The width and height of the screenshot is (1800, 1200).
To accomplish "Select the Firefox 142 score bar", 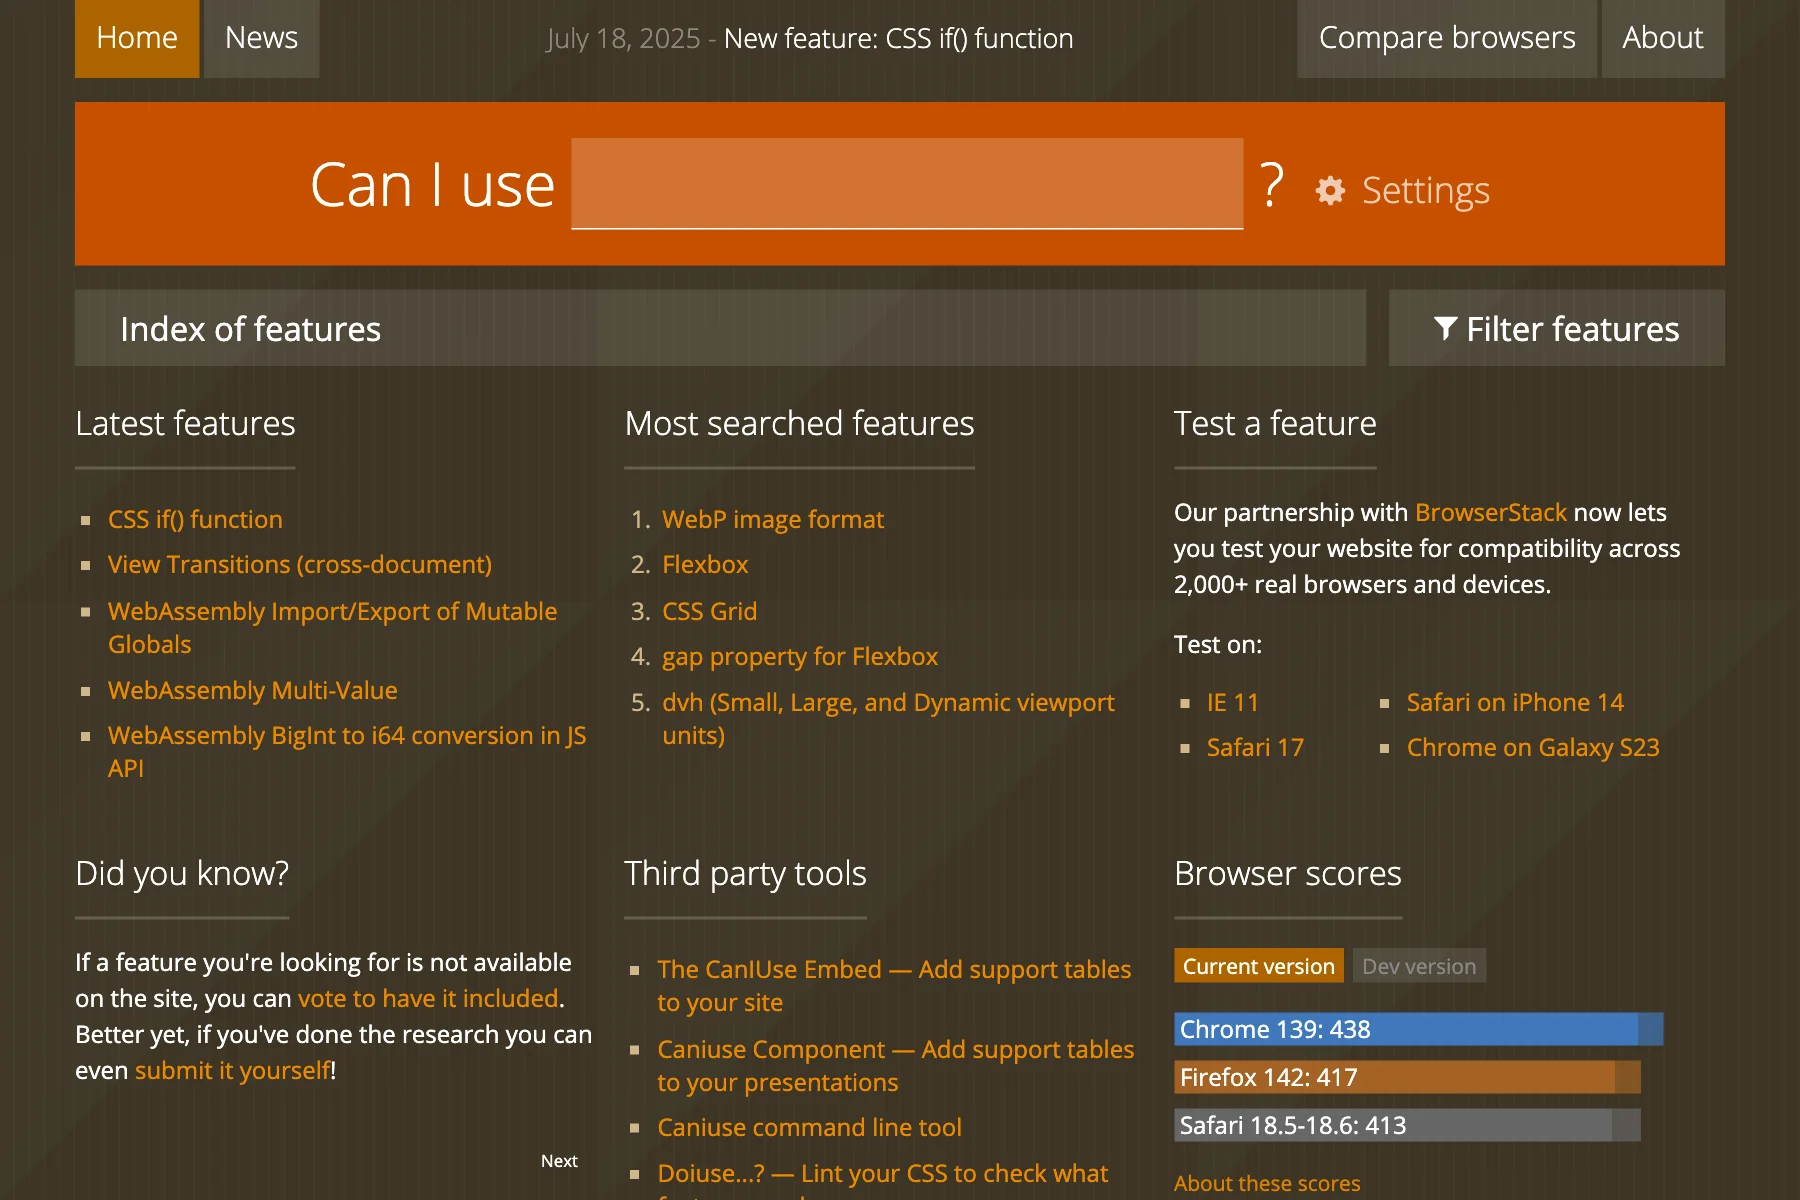I will point(1406,1077).
